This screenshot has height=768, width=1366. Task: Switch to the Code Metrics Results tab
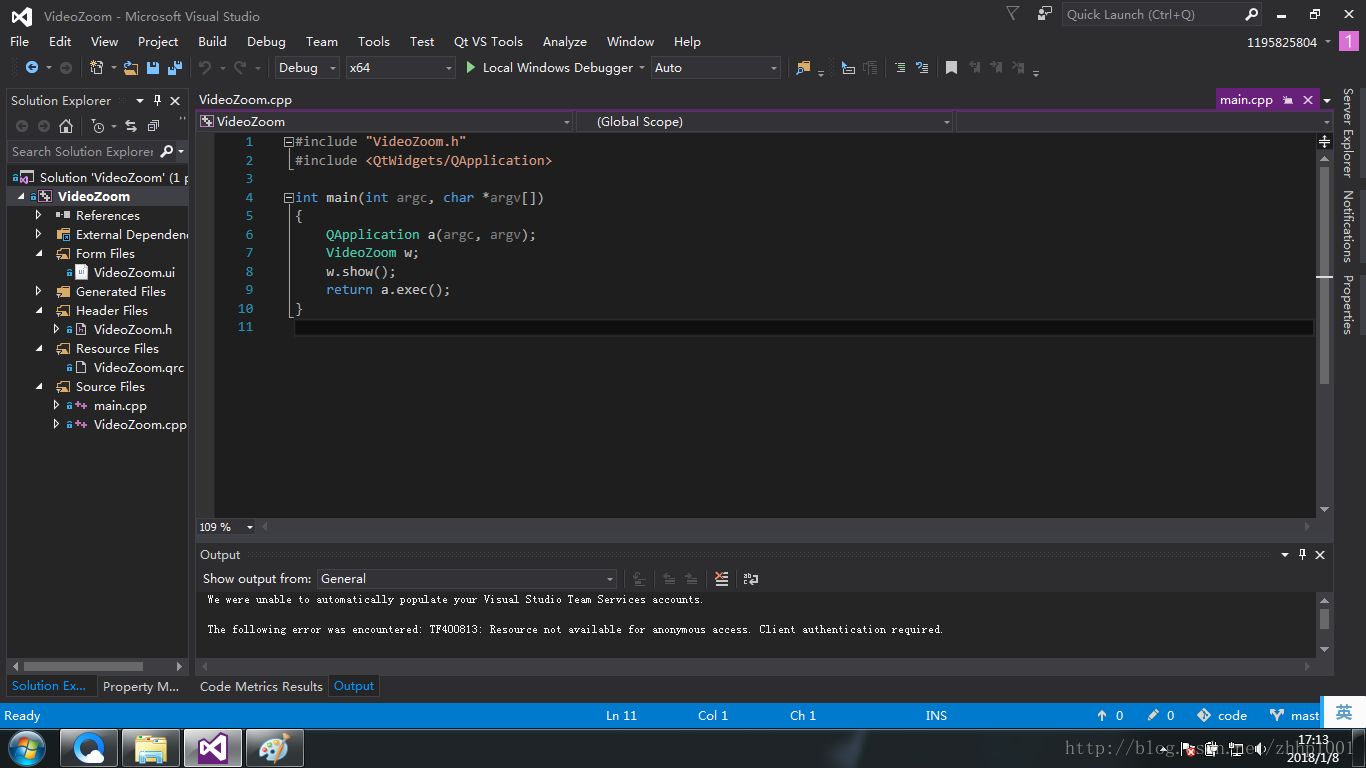[261, 686]
